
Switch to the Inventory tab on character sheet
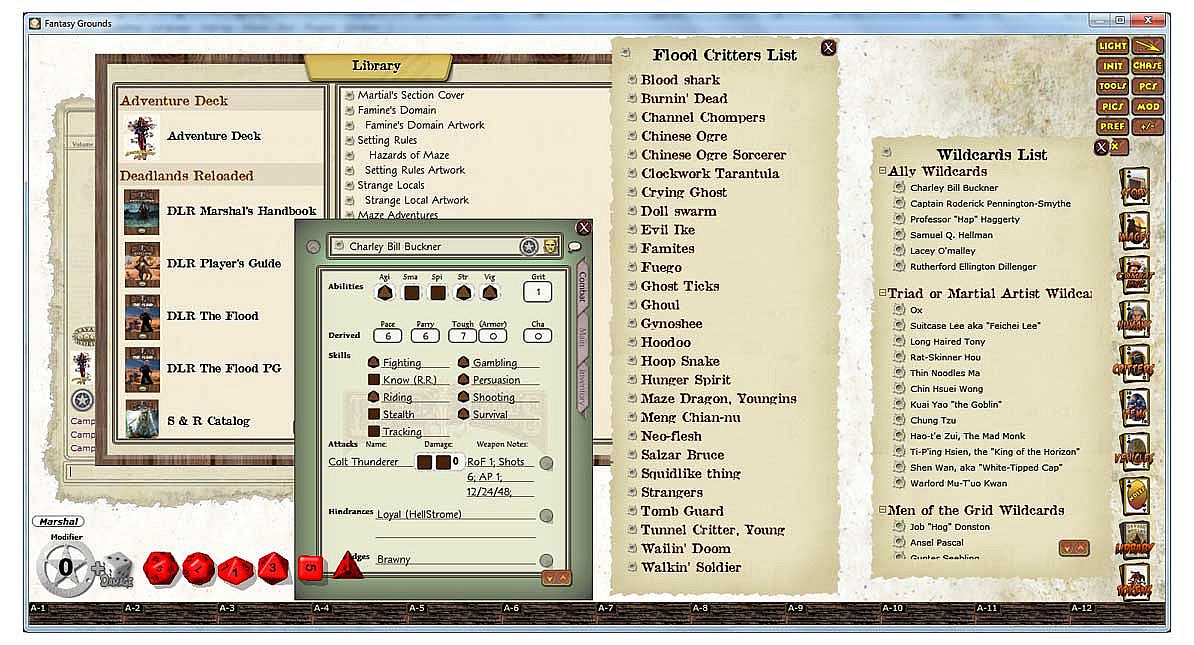(x=583, y=388)
